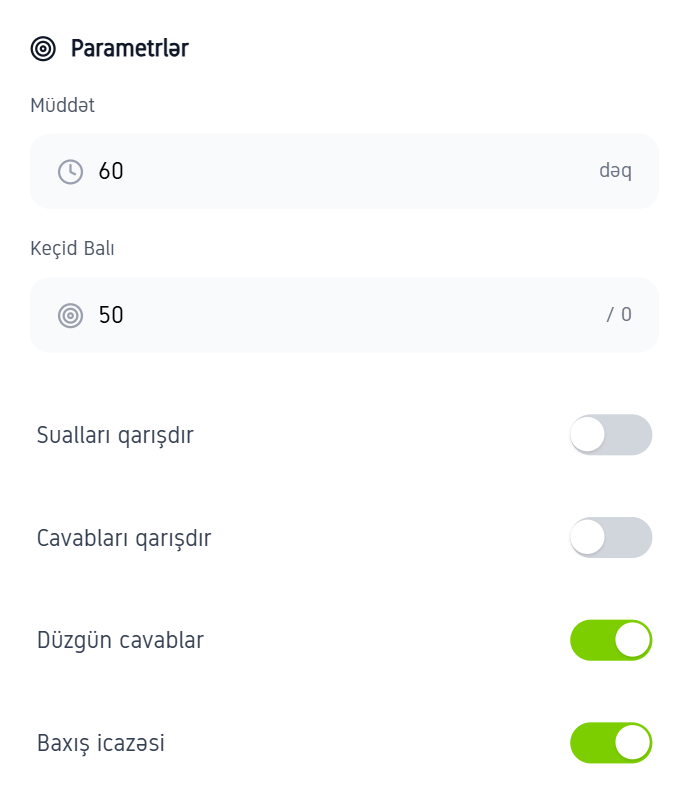
Task: Click the Müddət field label
Action: point(62,104)
